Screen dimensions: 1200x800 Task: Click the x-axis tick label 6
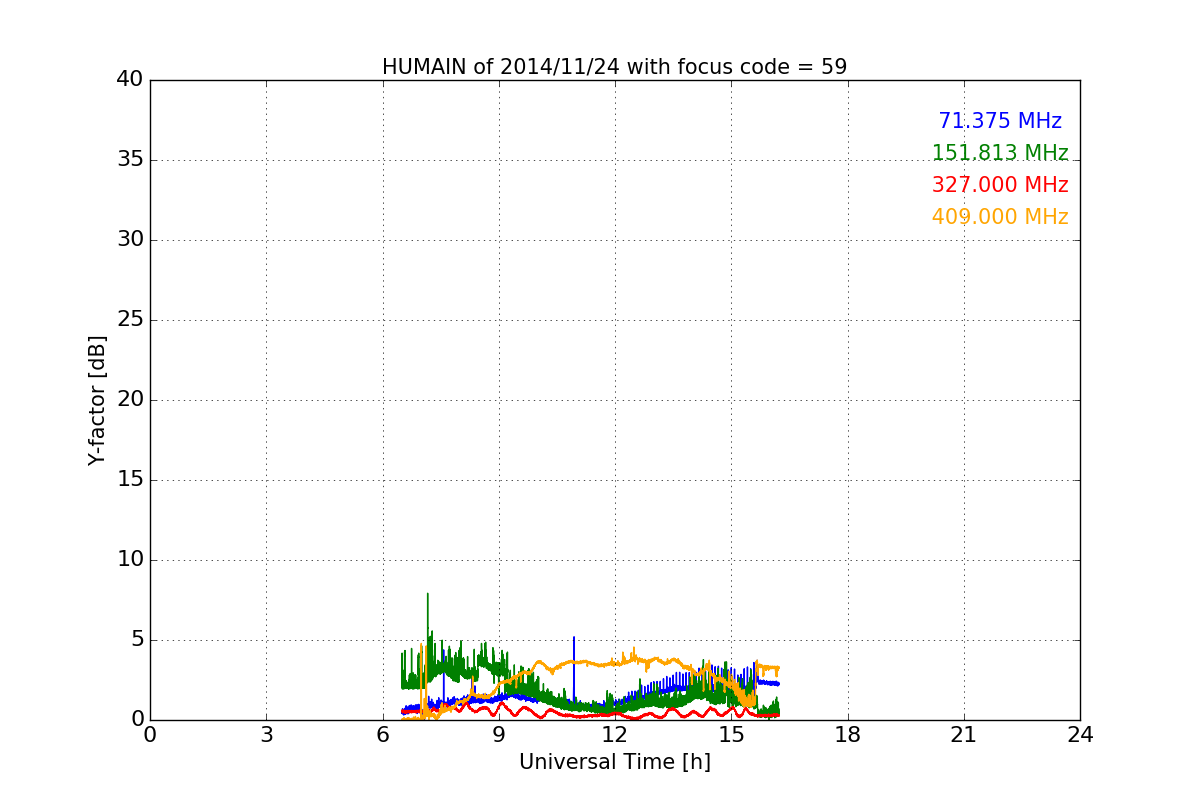pos(383,734)
